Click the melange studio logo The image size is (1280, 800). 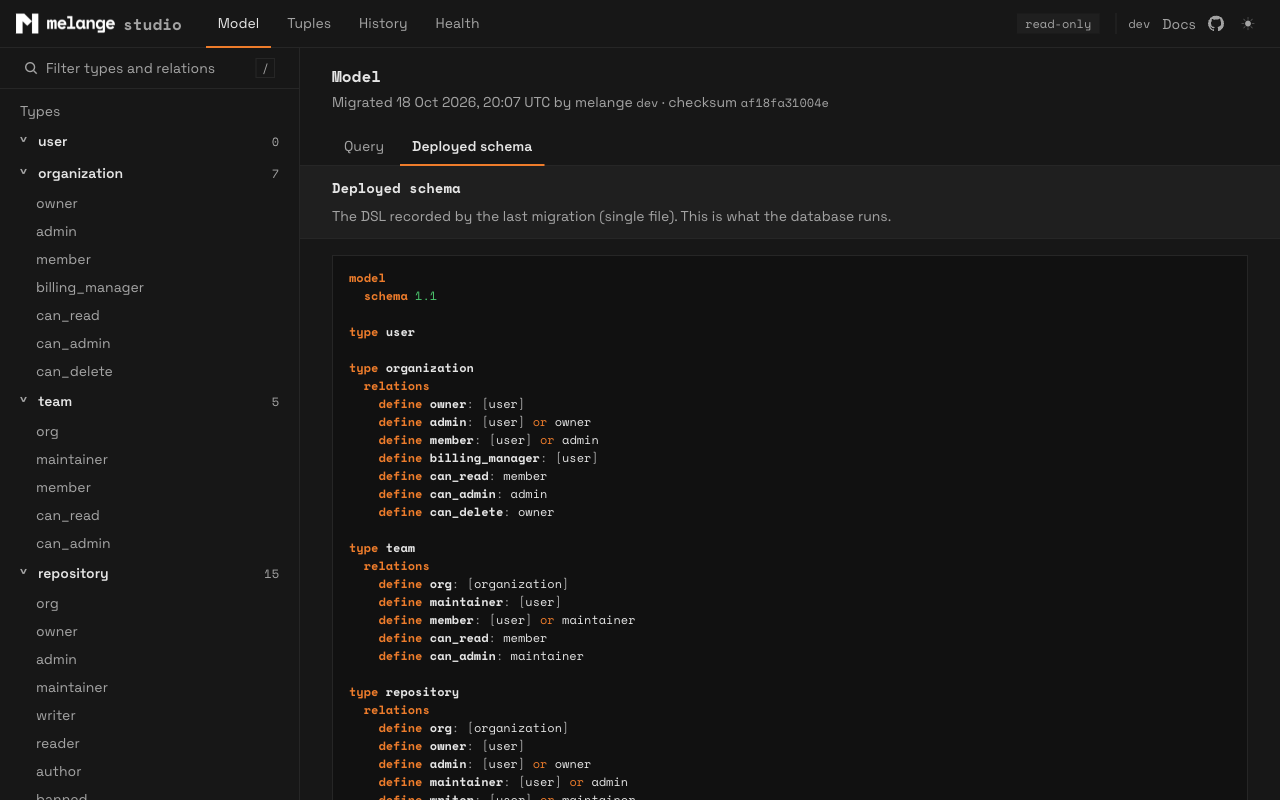[x=98, y=23]
